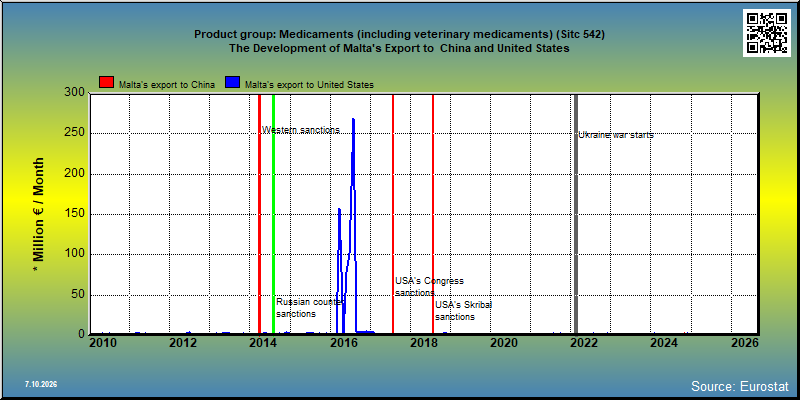Click the 2022 label on the x-axis
800x400 pixels.
[x=584, y=343]
